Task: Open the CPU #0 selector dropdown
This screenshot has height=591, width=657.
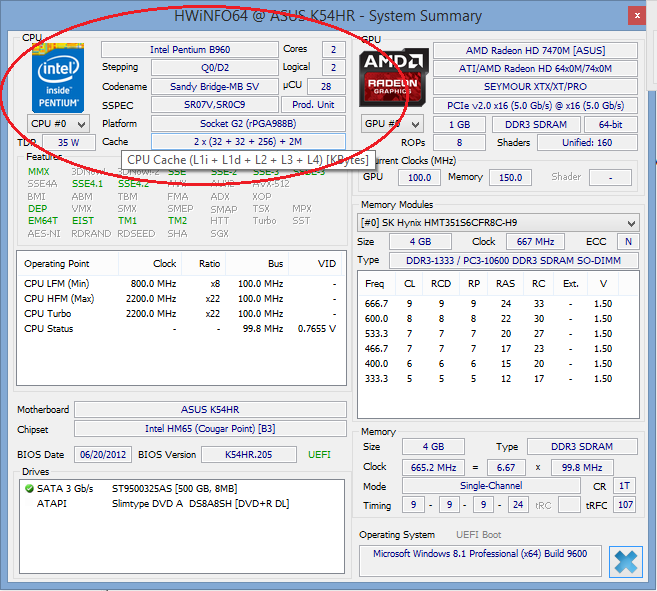Action: coord(58,124)
